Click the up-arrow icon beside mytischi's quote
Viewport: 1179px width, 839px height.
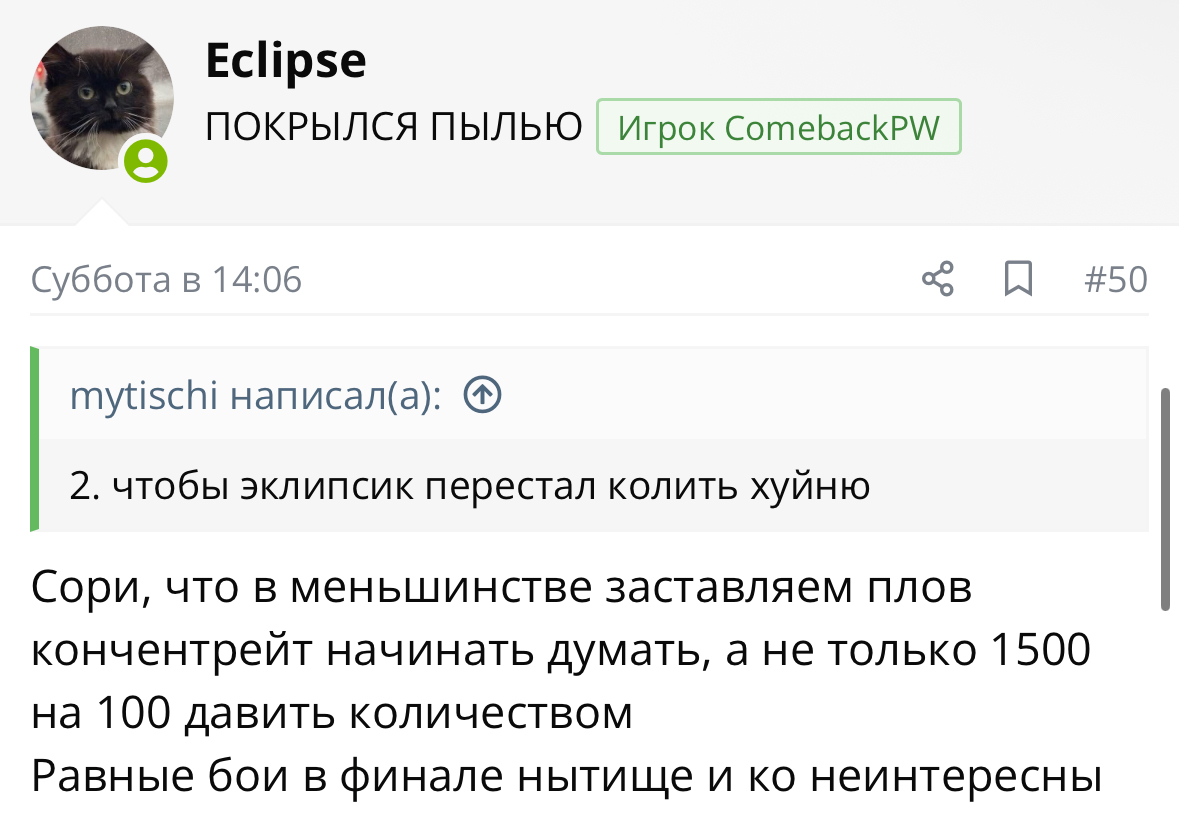click(x=483, y=396)
